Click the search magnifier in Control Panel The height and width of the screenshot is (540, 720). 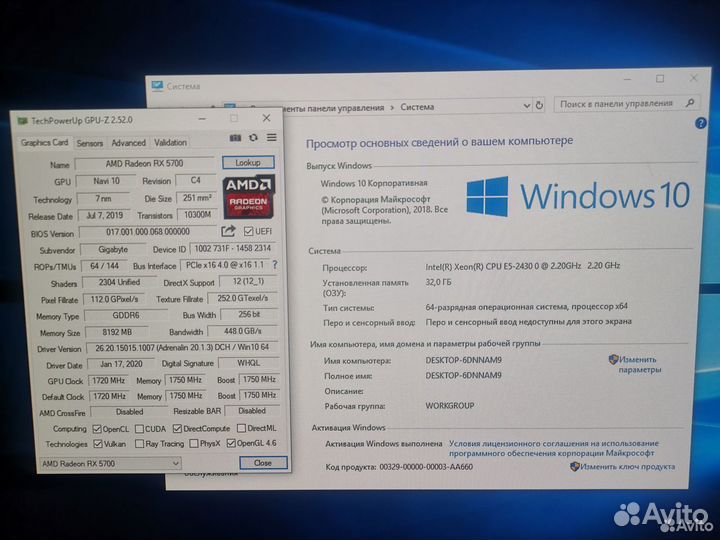coord(689,103)
